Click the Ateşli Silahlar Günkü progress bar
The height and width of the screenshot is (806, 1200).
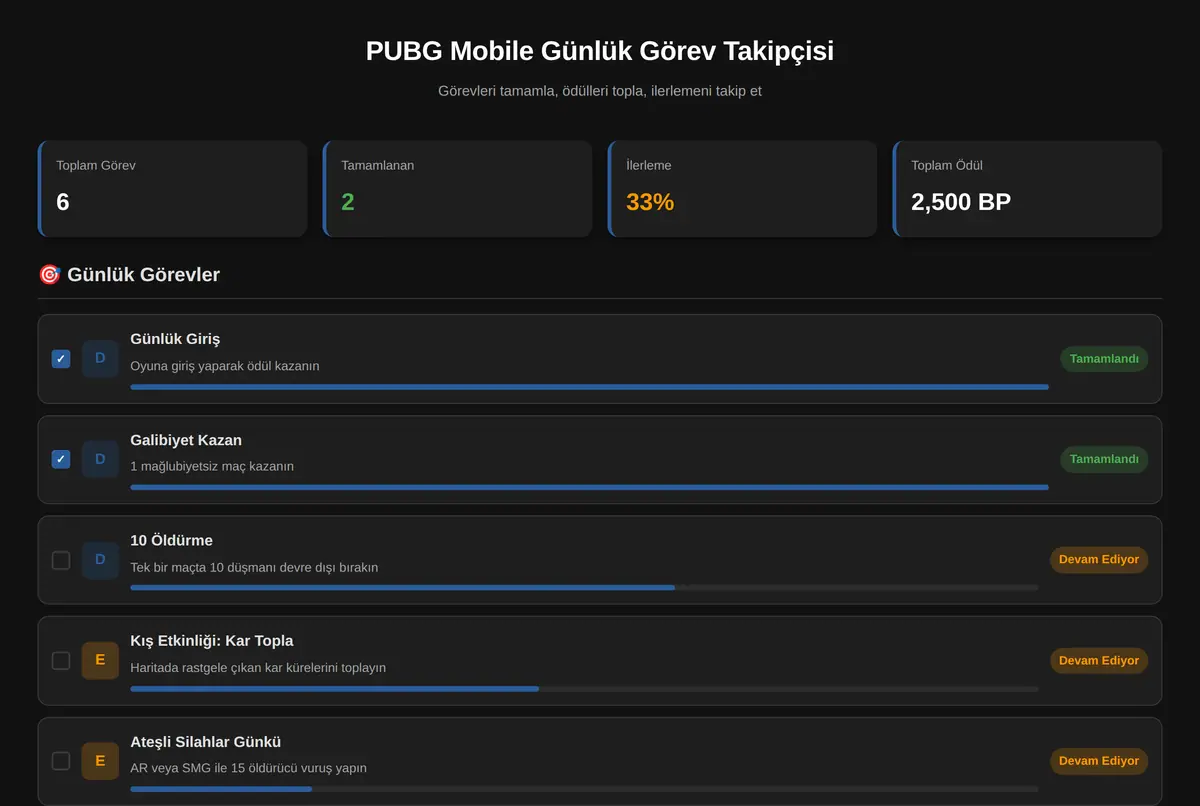(584, 789)
